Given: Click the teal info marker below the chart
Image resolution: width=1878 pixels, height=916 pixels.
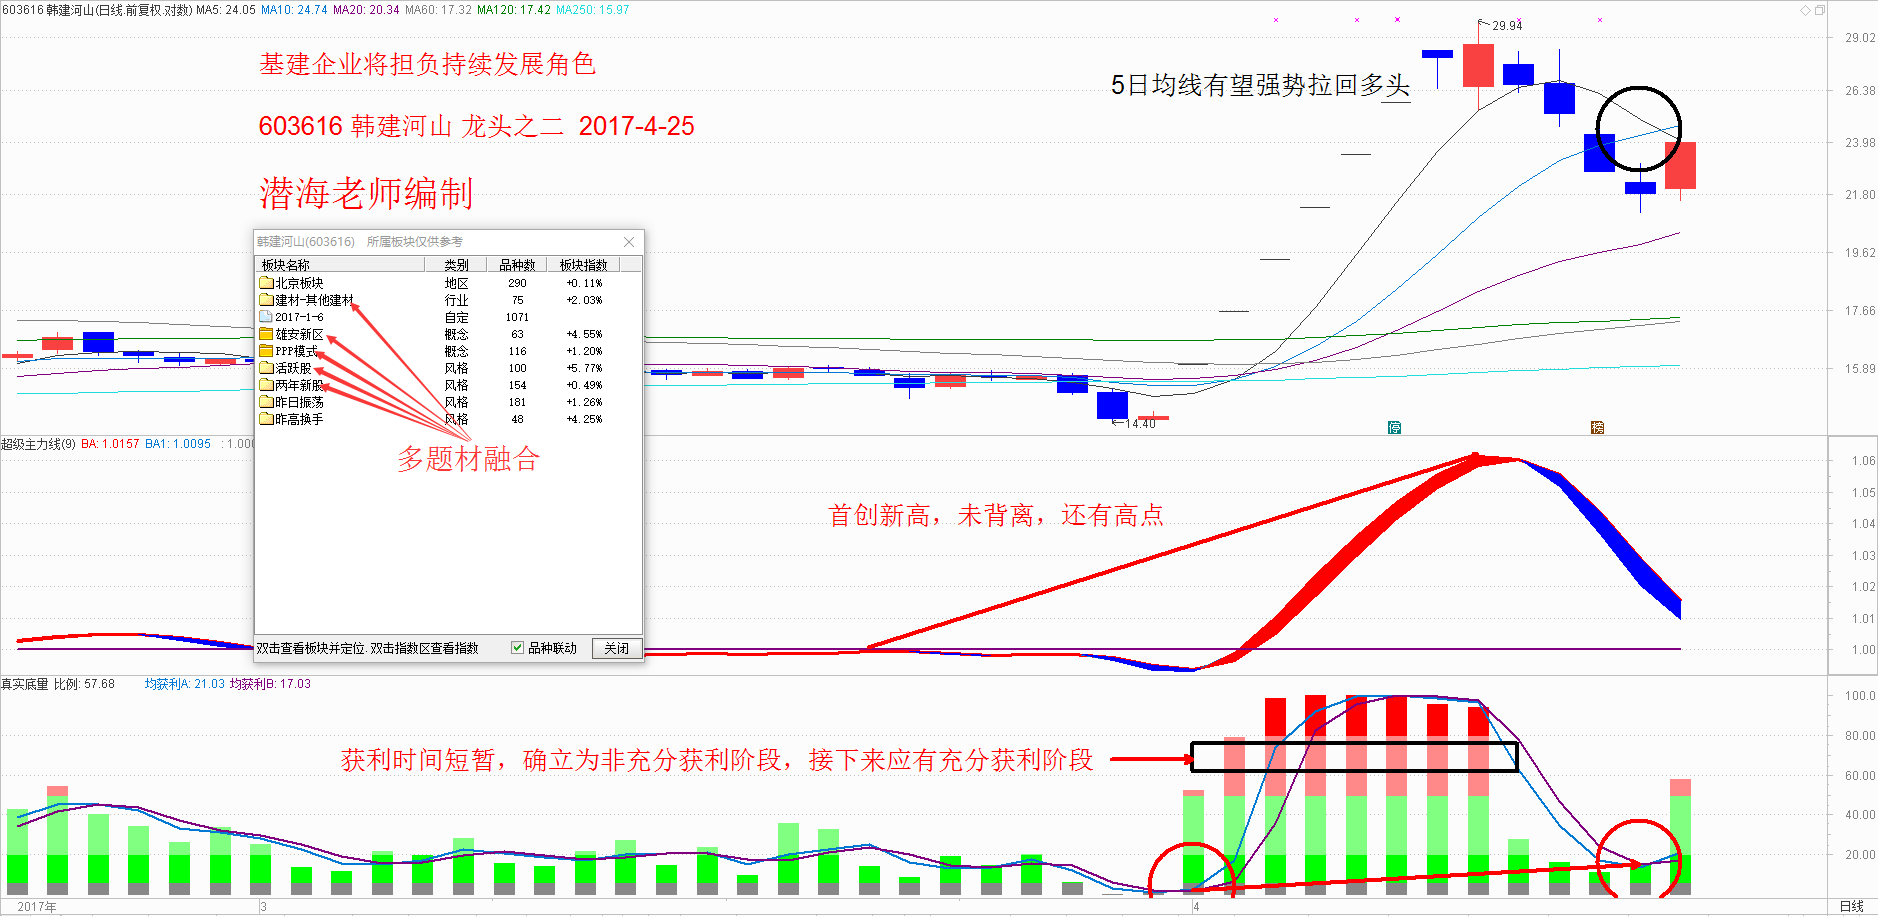Looking at the screenshot, I should [1394, 428].
